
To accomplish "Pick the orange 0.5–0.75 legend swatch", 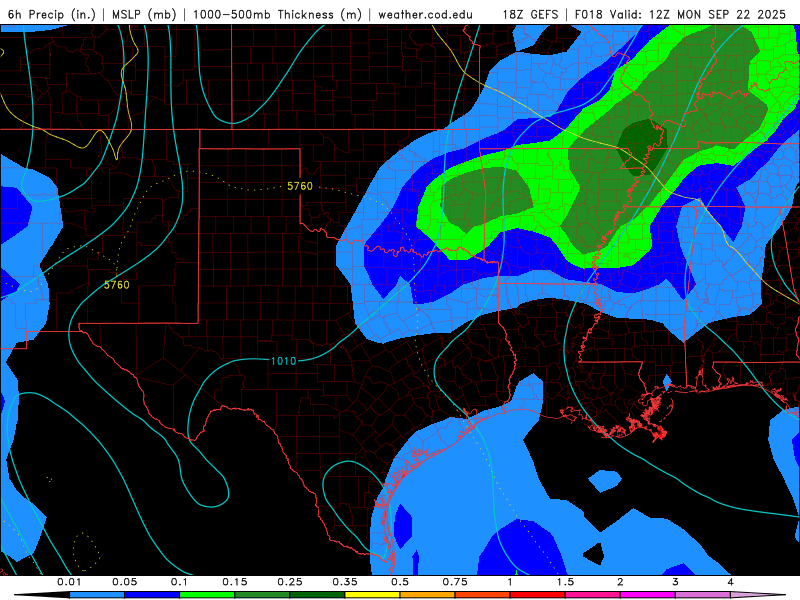I will tap(428, 595).
